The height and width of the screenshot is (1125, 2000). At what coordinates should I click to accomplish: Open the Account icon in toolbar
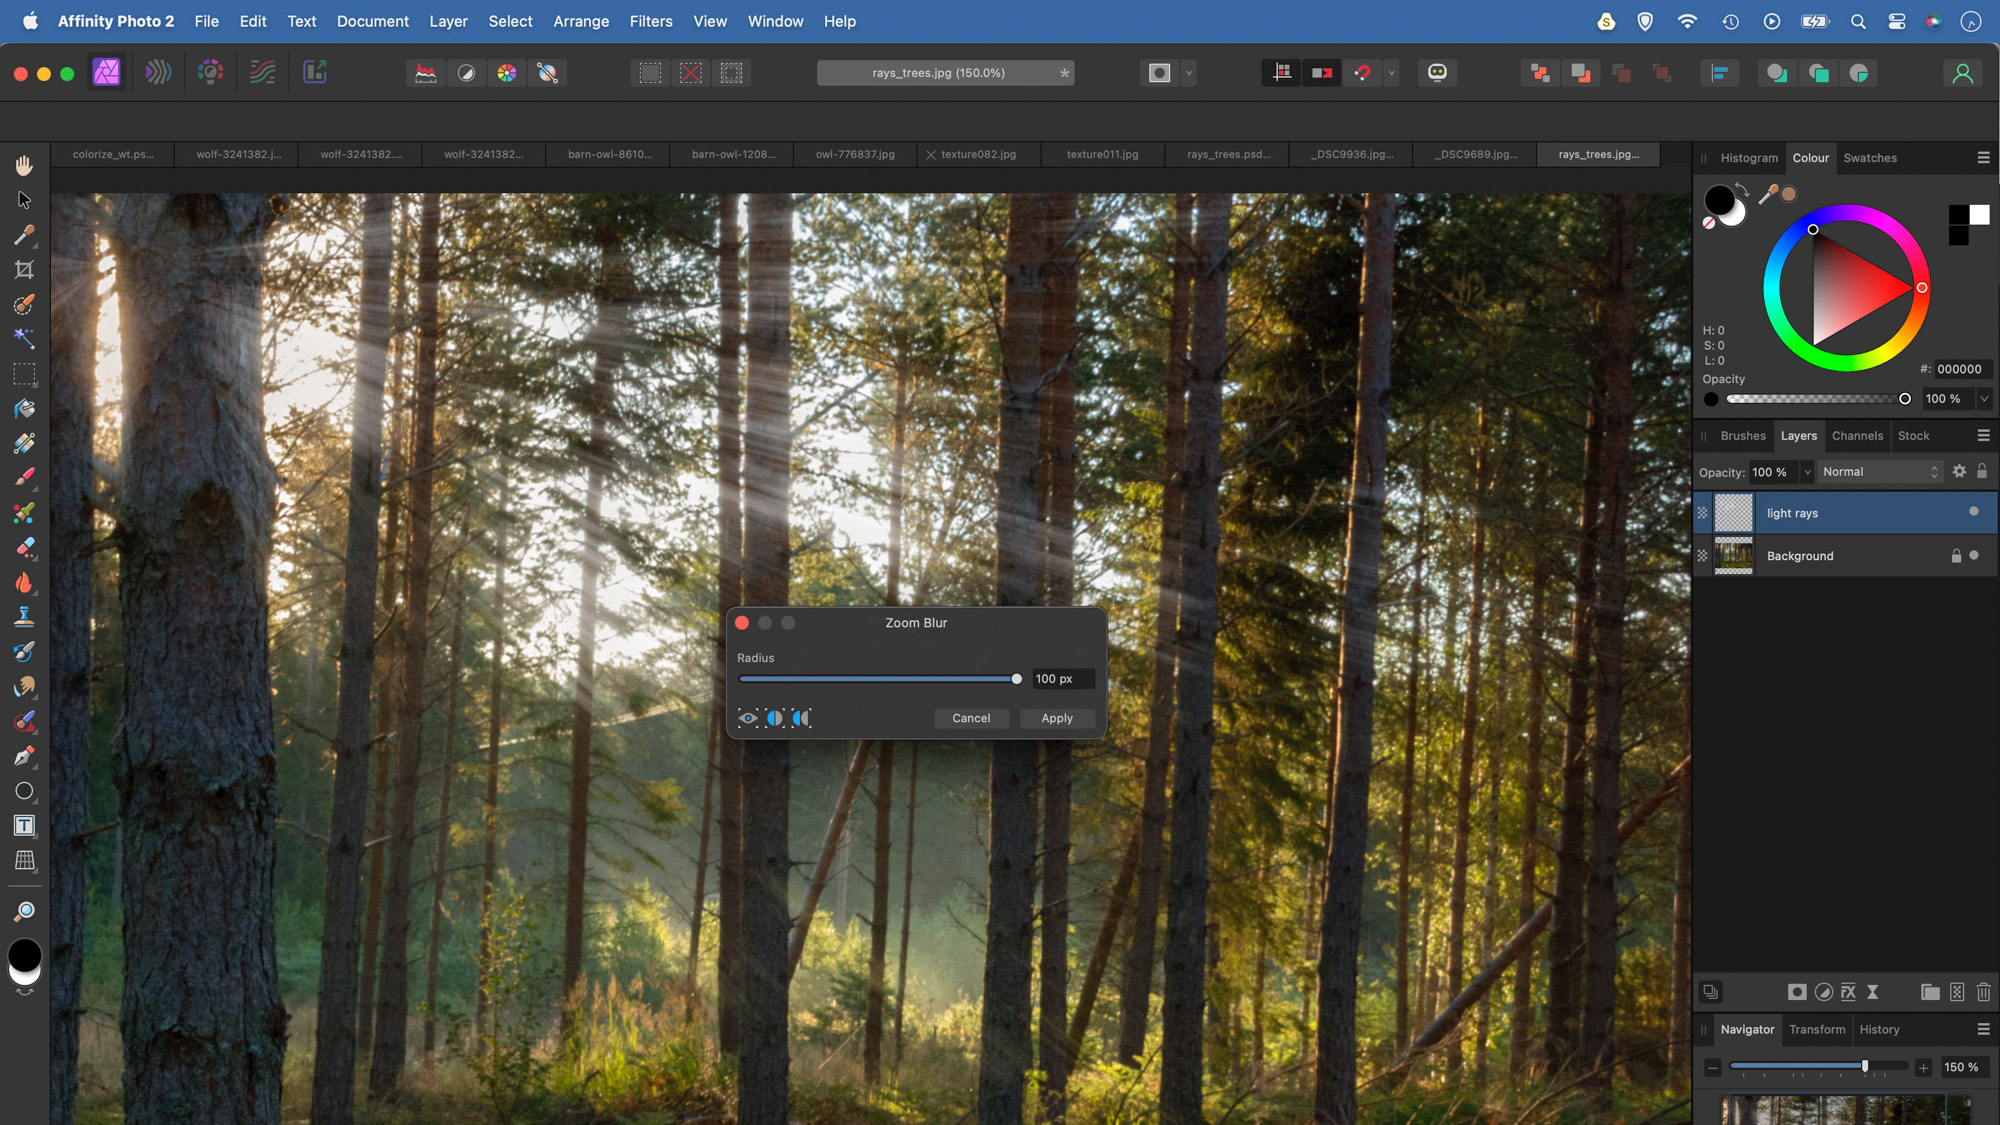click(x=1962, y=73)
